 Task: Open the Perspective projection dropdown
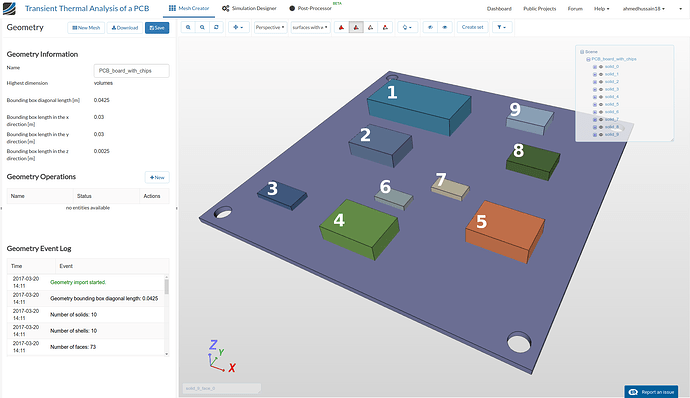[x=270, y=27]
